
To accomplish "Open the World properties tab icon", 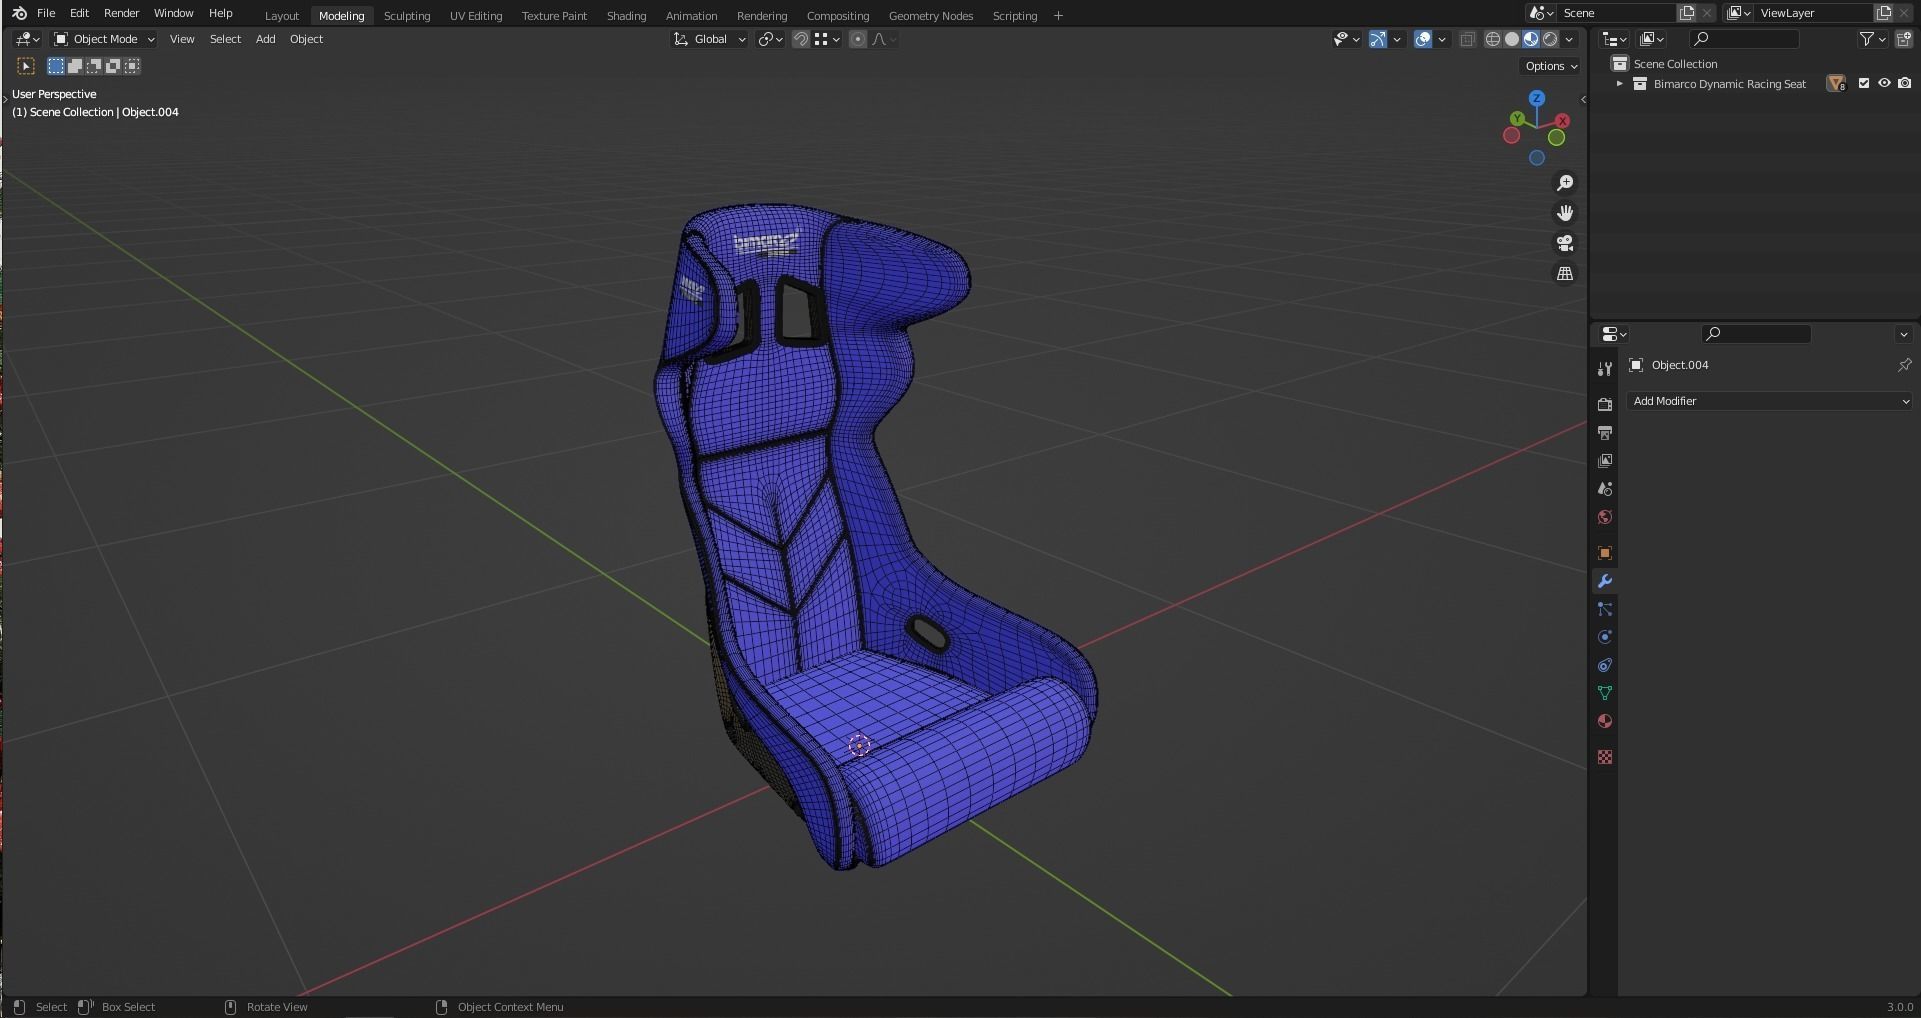I will (x=1605, y=517).
